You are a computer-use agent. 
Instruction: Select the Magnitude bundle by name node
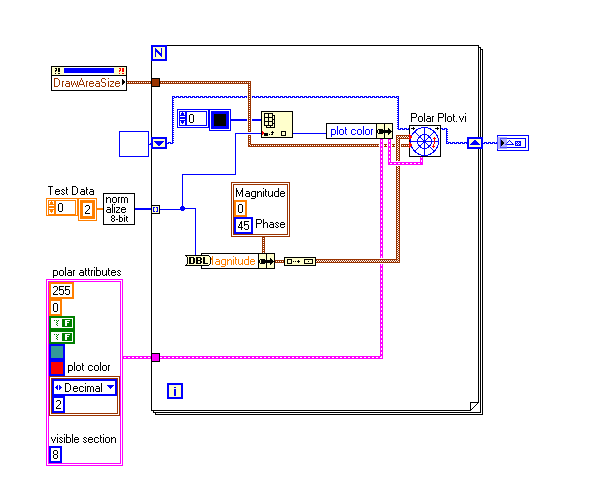click(238, 261)
